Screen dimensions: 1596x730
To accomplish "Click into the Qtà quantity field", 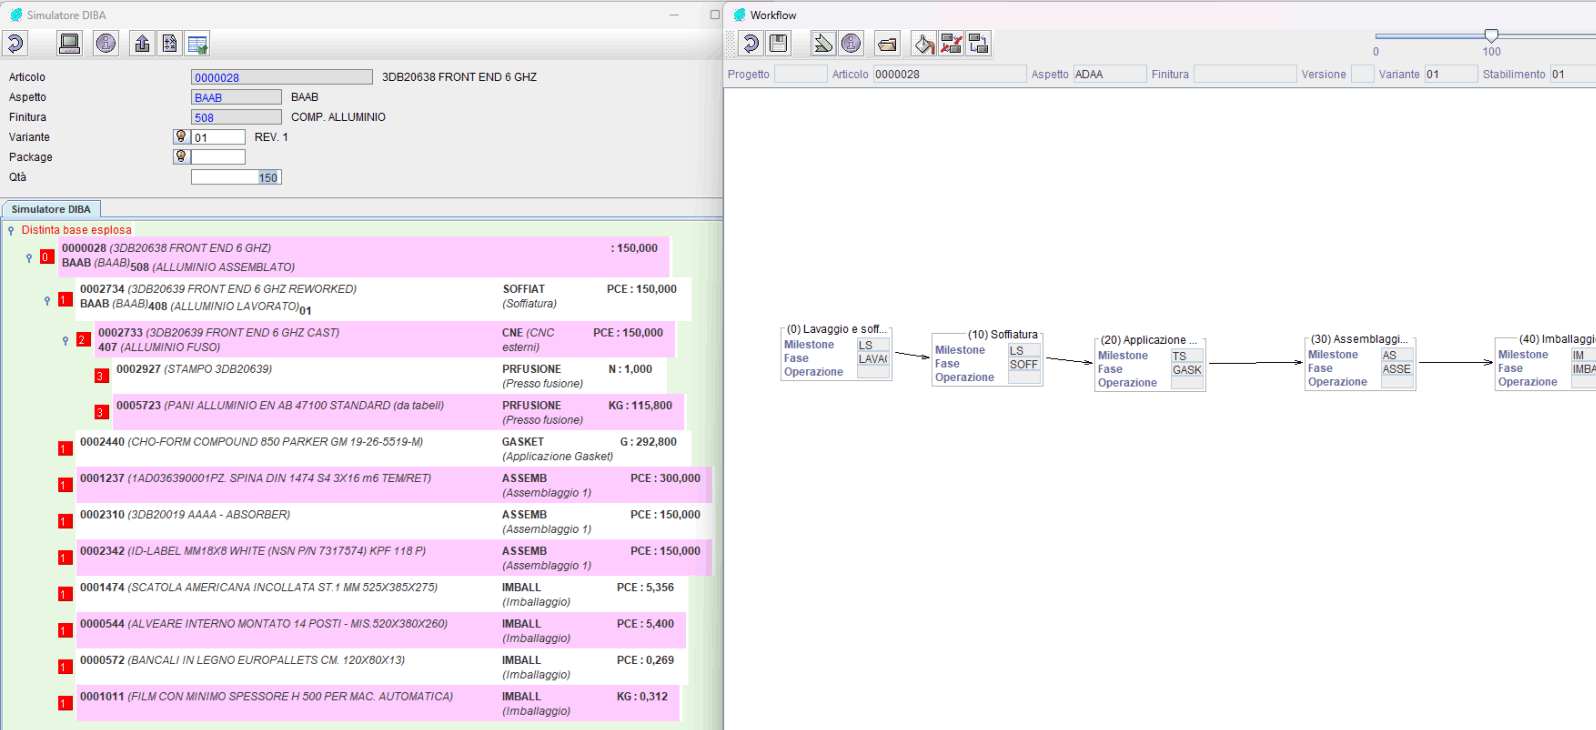I will click(236, 177).
